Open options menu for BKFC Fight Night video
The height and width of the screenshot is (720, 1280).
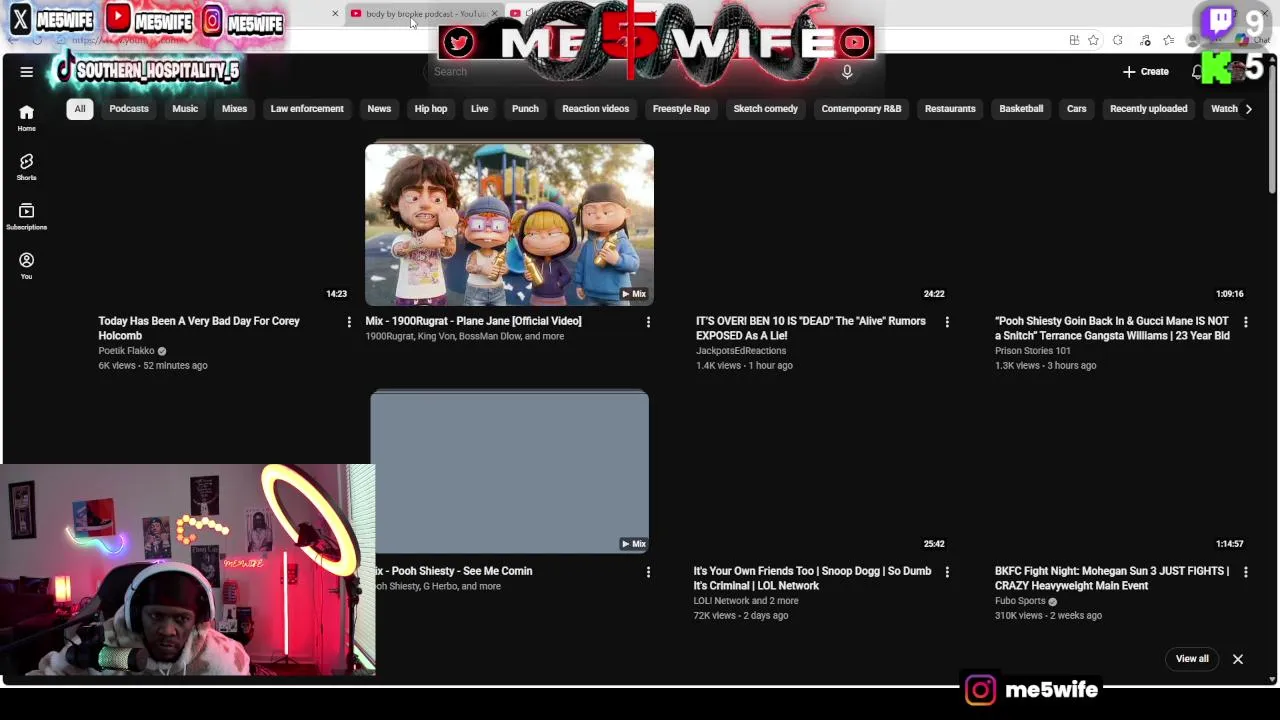(1246, 572)
